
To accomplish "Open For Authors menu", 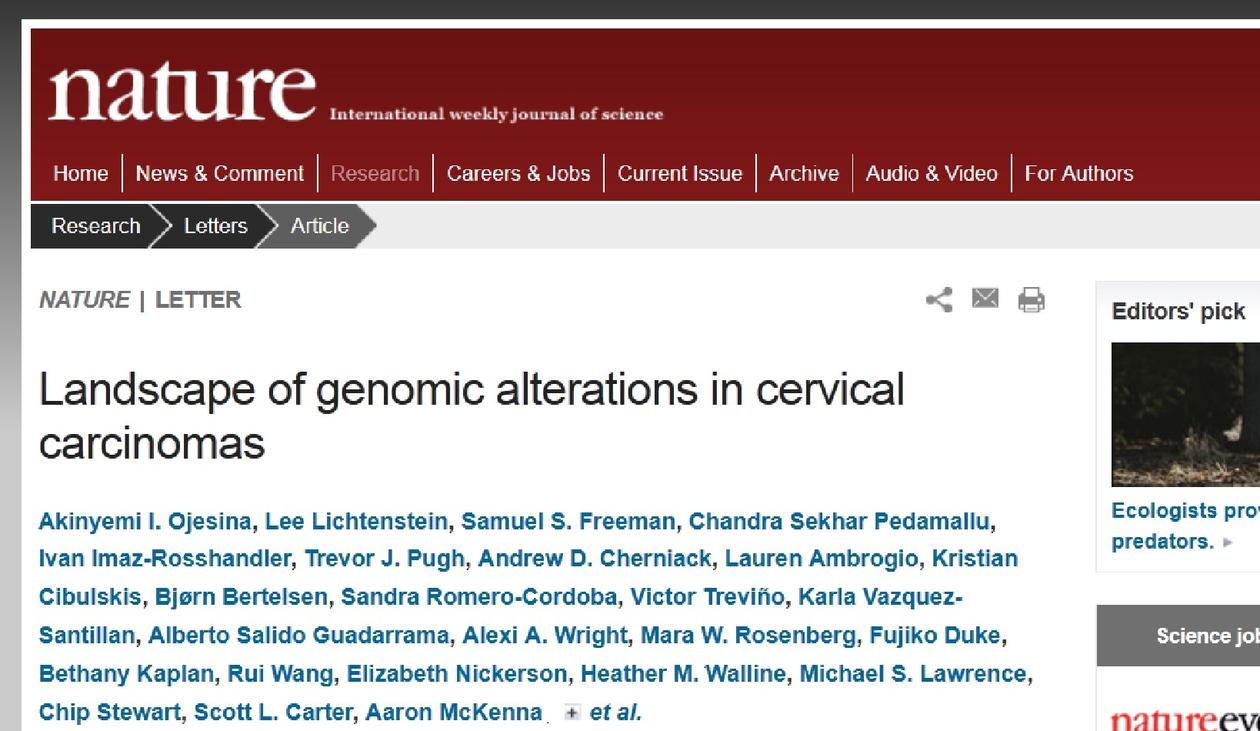I will [x=1078, y=174].
